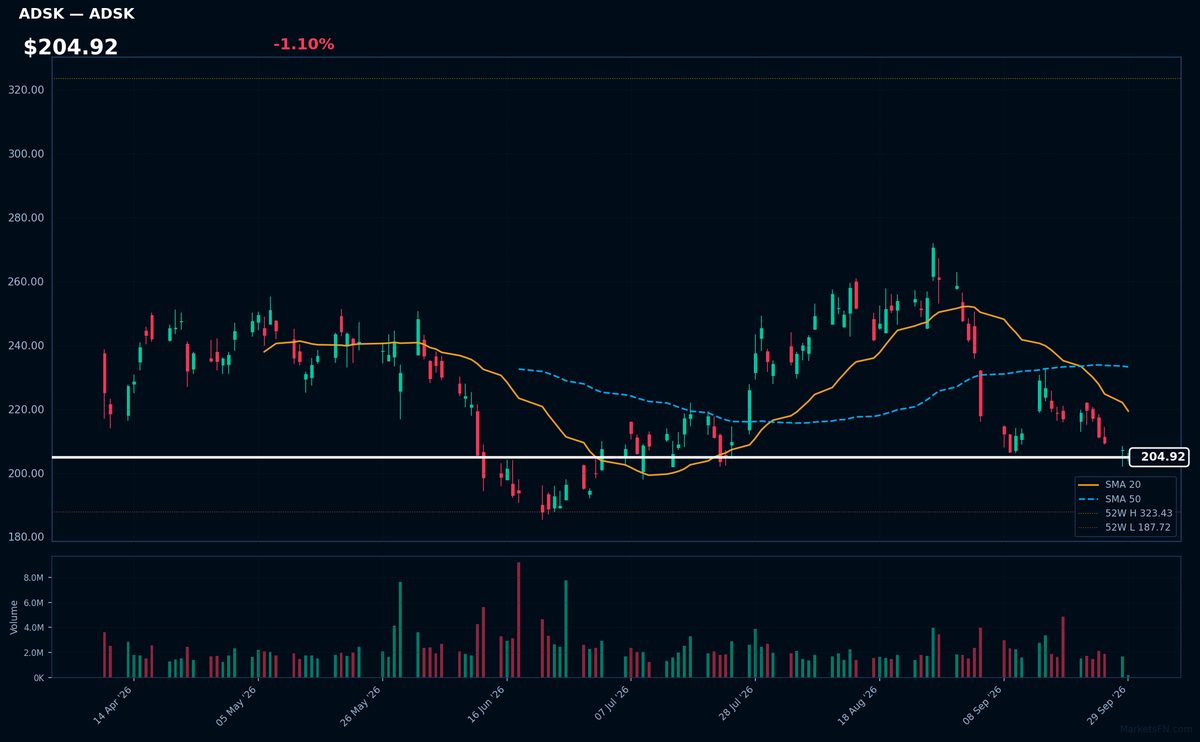The width and height of the screenshot is (1200, 742).
Task: Click the 320.00 price axis label
Action: click(x=26, y=90)
